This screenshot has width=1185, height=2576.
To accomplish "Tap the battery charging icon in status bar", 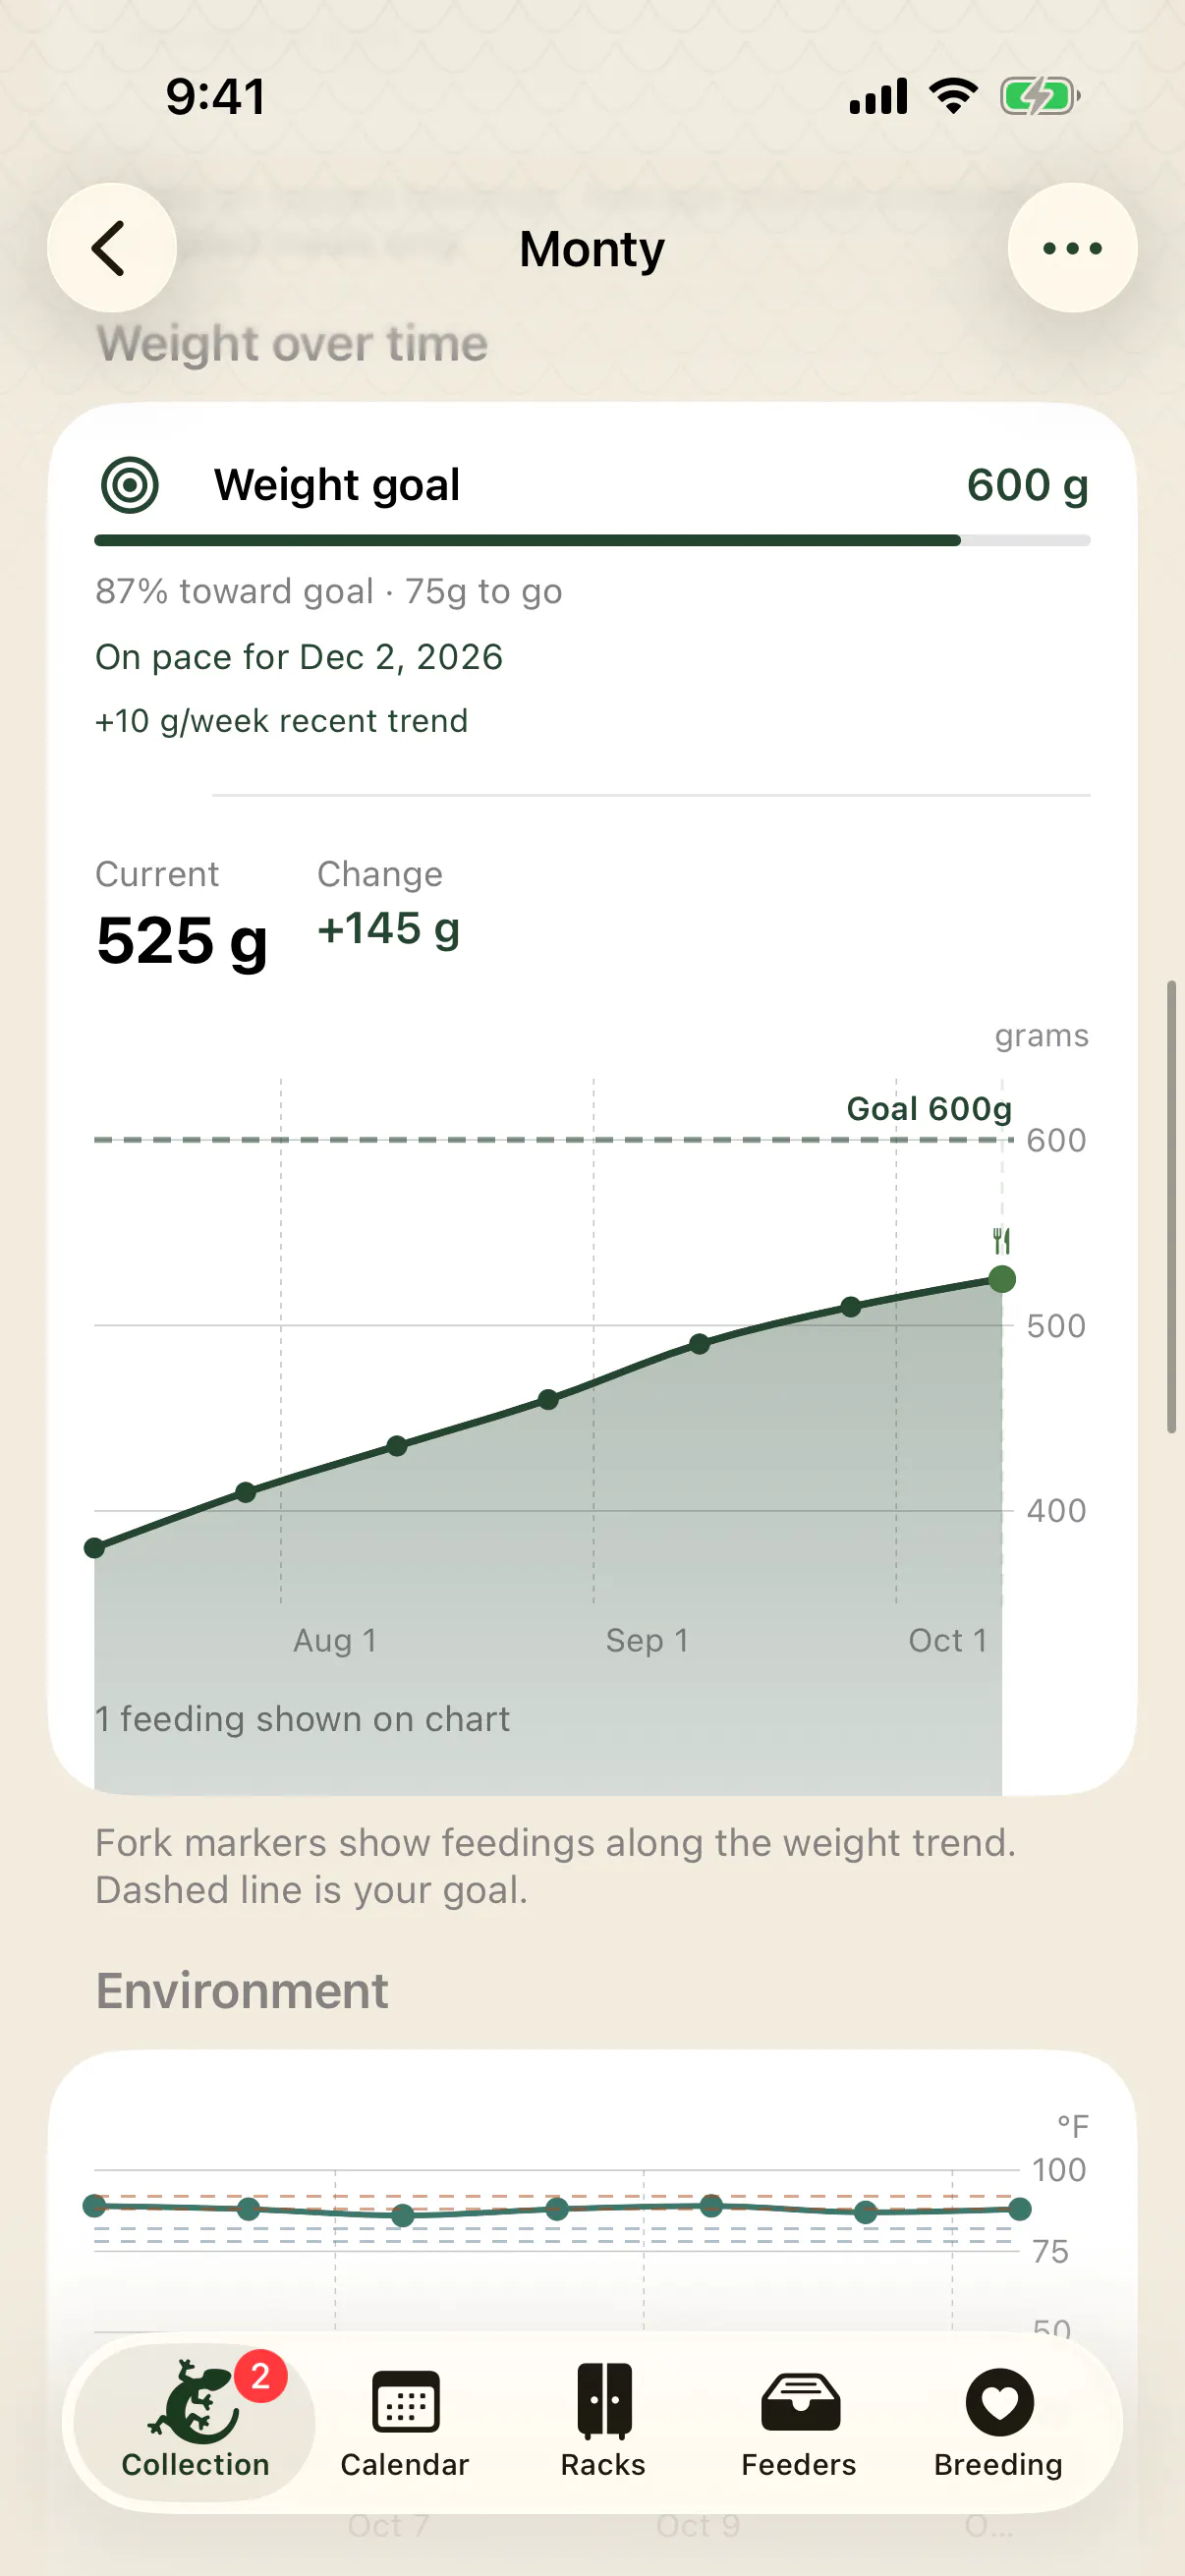I will (x=1040, y=97).
